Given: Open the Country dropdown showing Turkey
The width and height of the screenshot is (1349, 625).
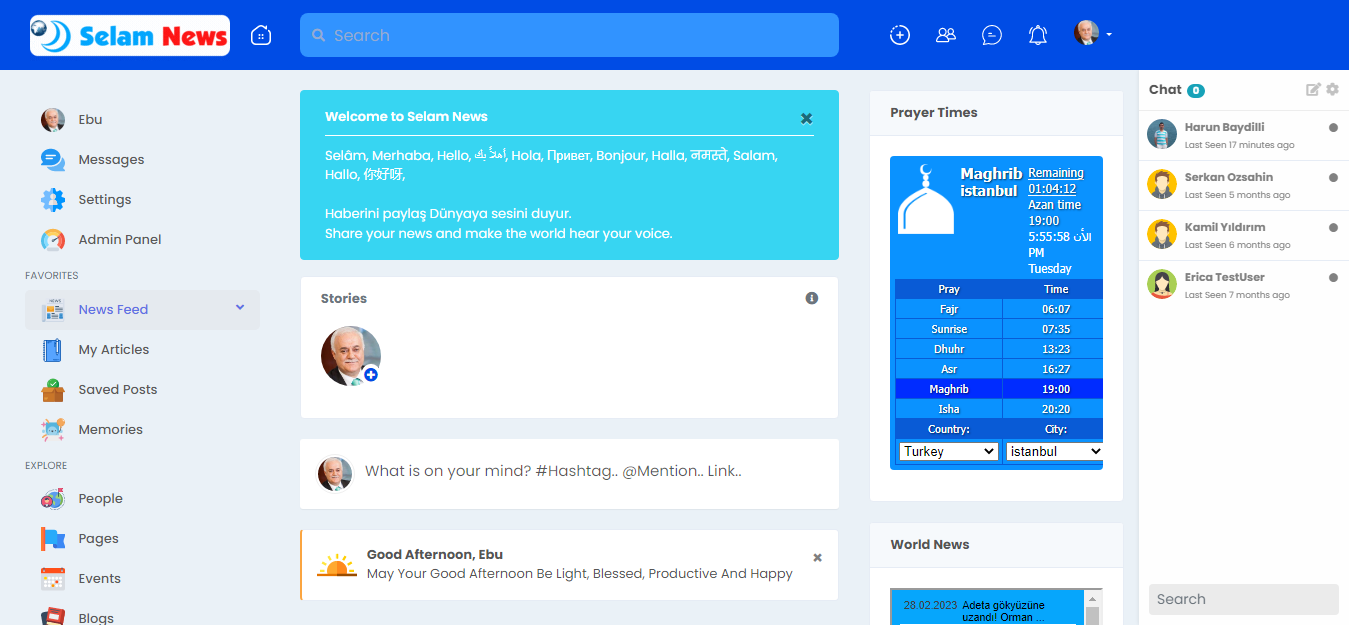Looking at the screenshot, I should click(x=948, y=451).
